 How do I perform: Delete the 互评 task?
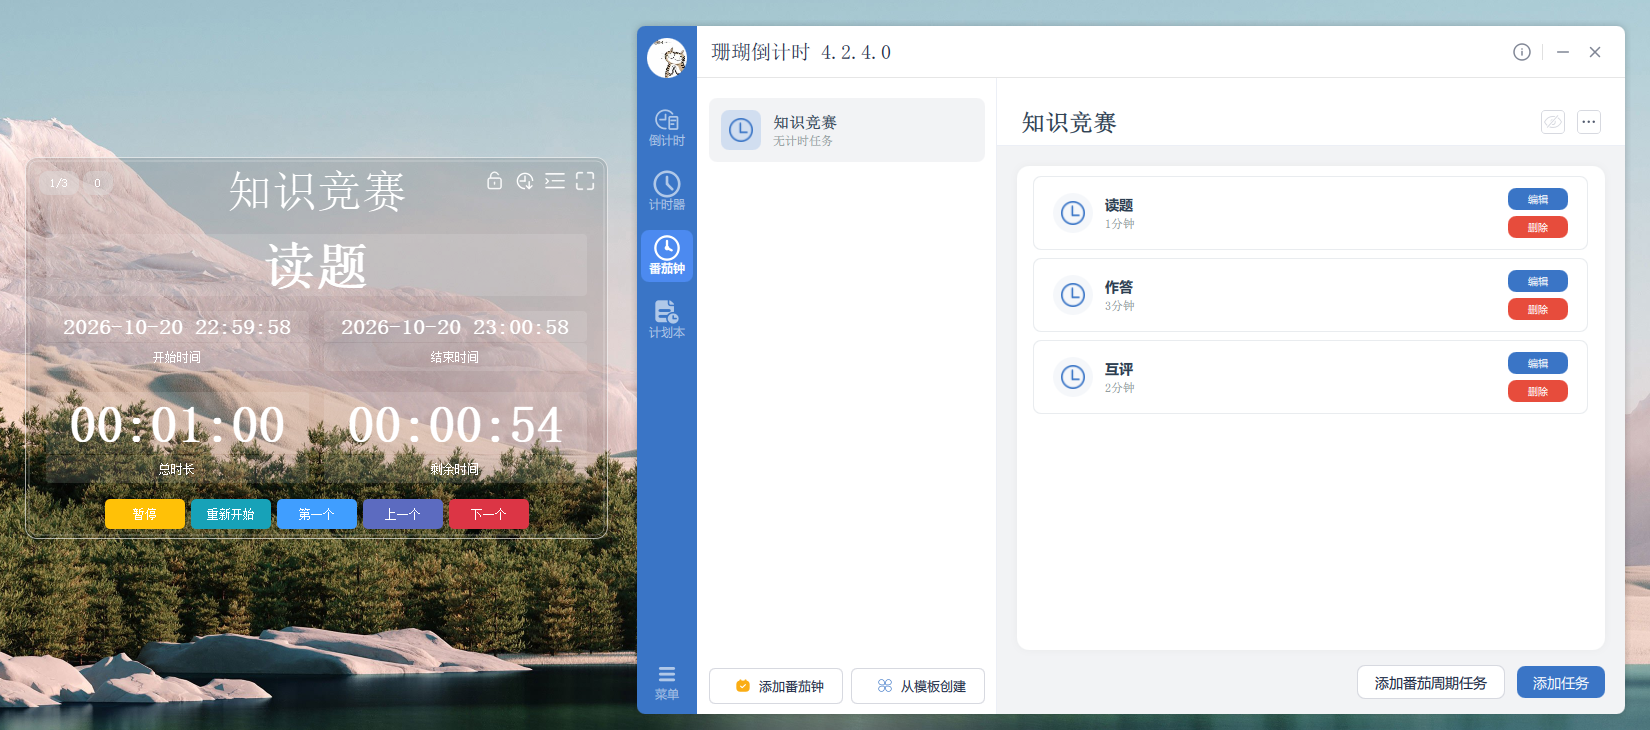(x=1538, y=391)
